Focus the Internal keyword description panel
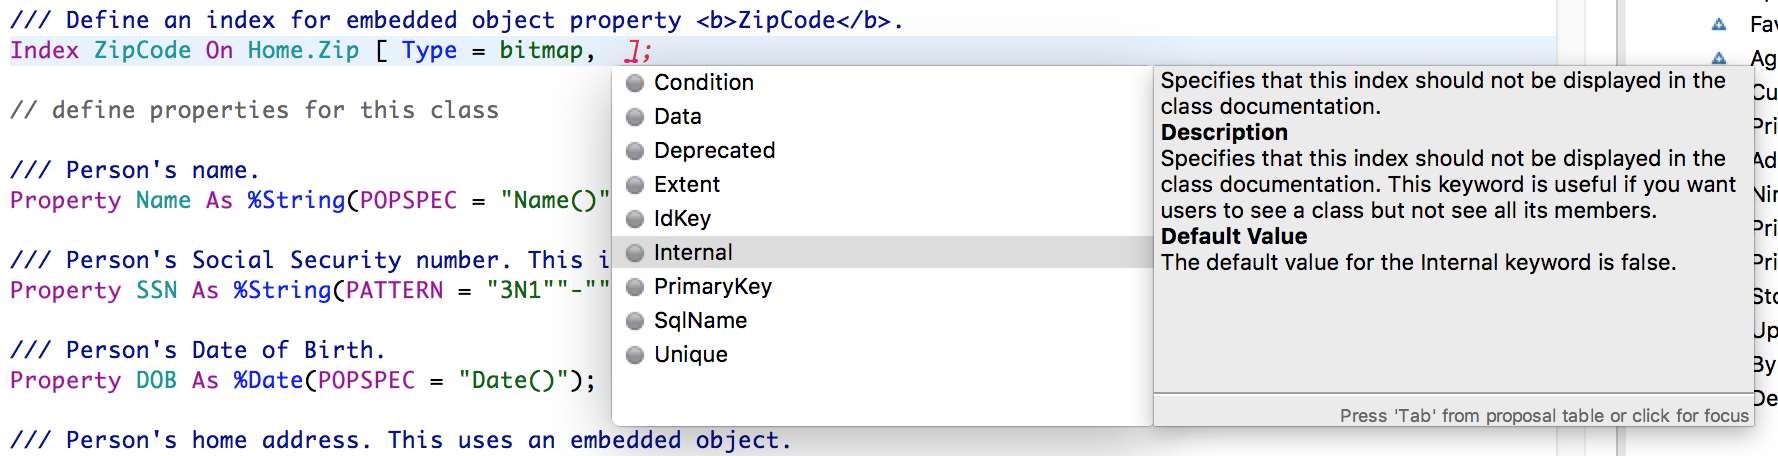Viewport: 1778px width, 456px height. [x=1450, y=320]
